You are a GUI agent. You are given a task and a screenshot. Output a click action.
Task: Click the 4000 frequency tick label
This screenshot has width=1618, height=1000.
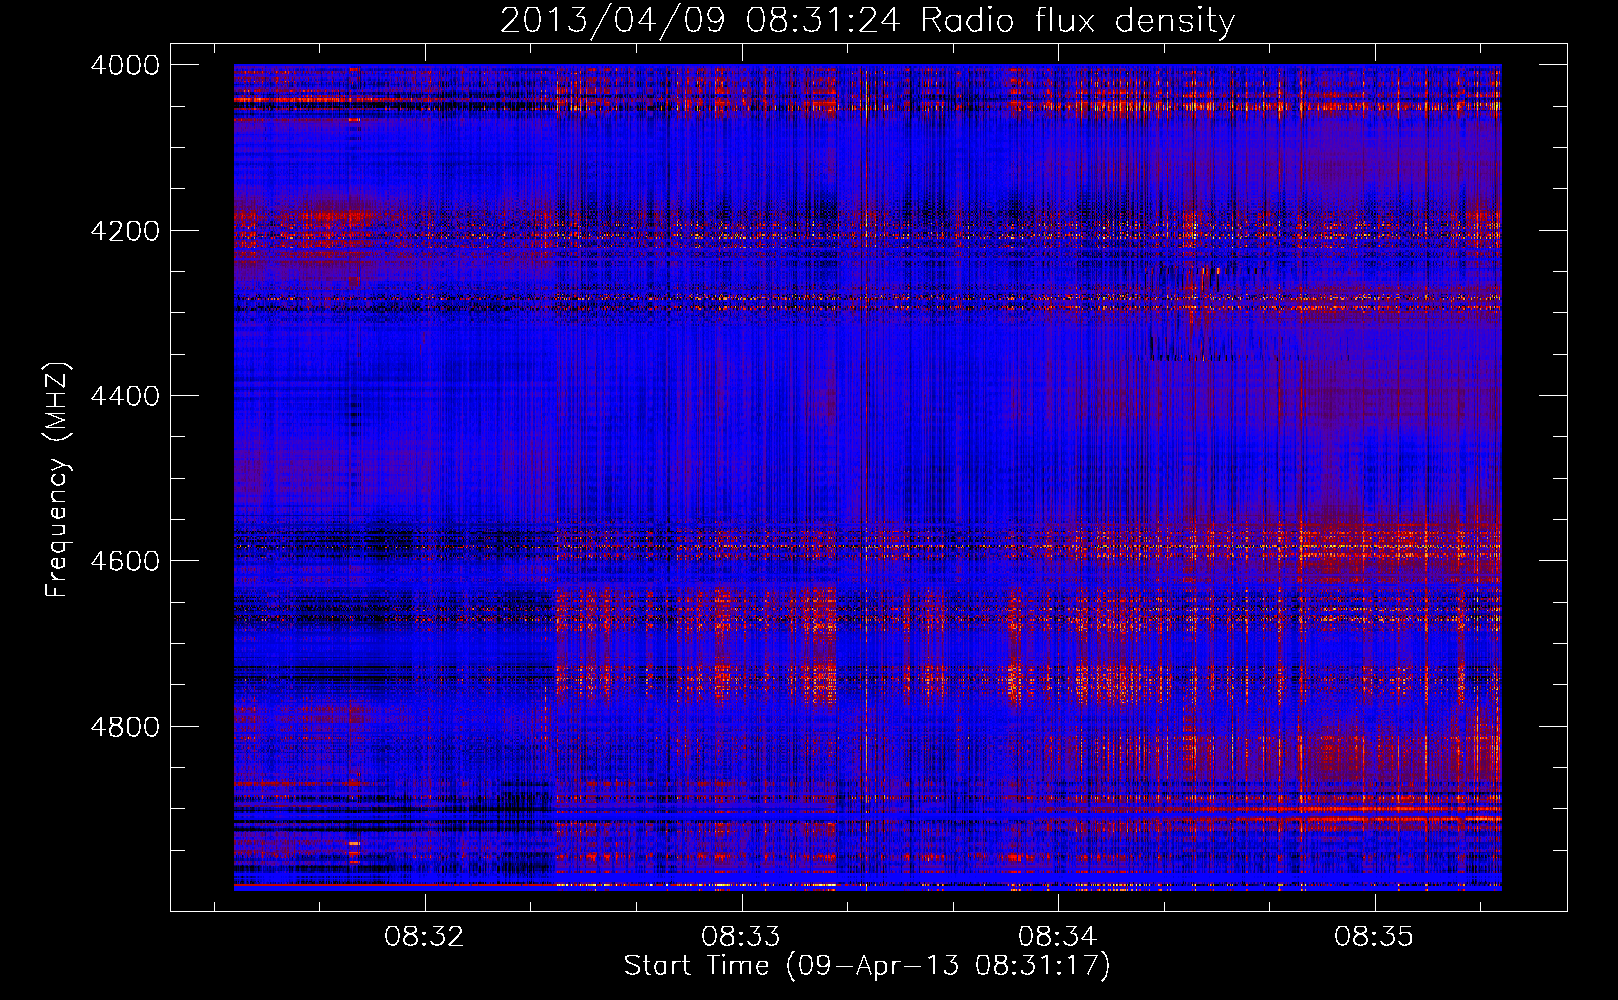pyautogui.click(x=125, y=65)
